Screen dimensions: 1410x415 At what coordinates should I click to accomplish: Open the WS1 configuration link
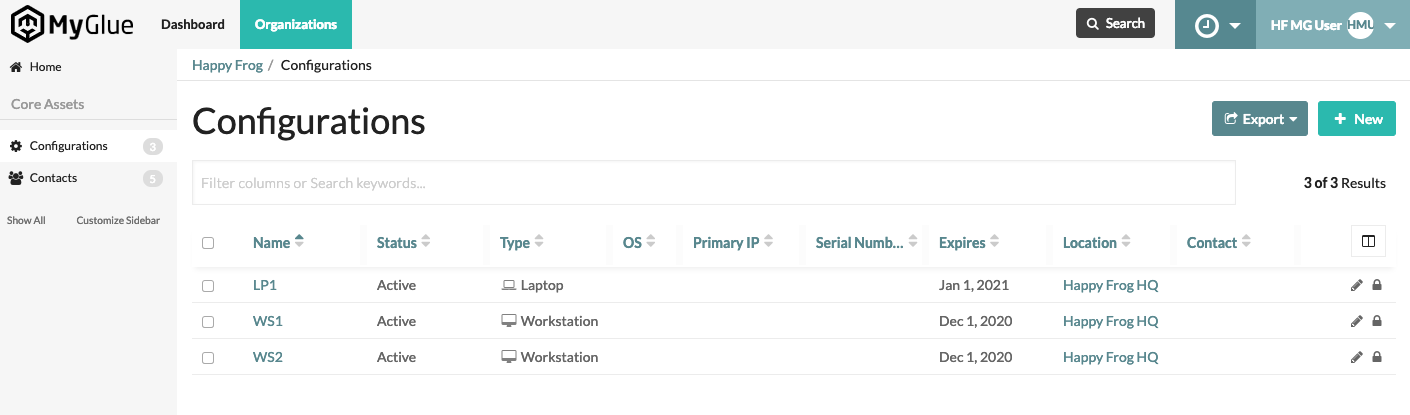(x=267, y=321)
